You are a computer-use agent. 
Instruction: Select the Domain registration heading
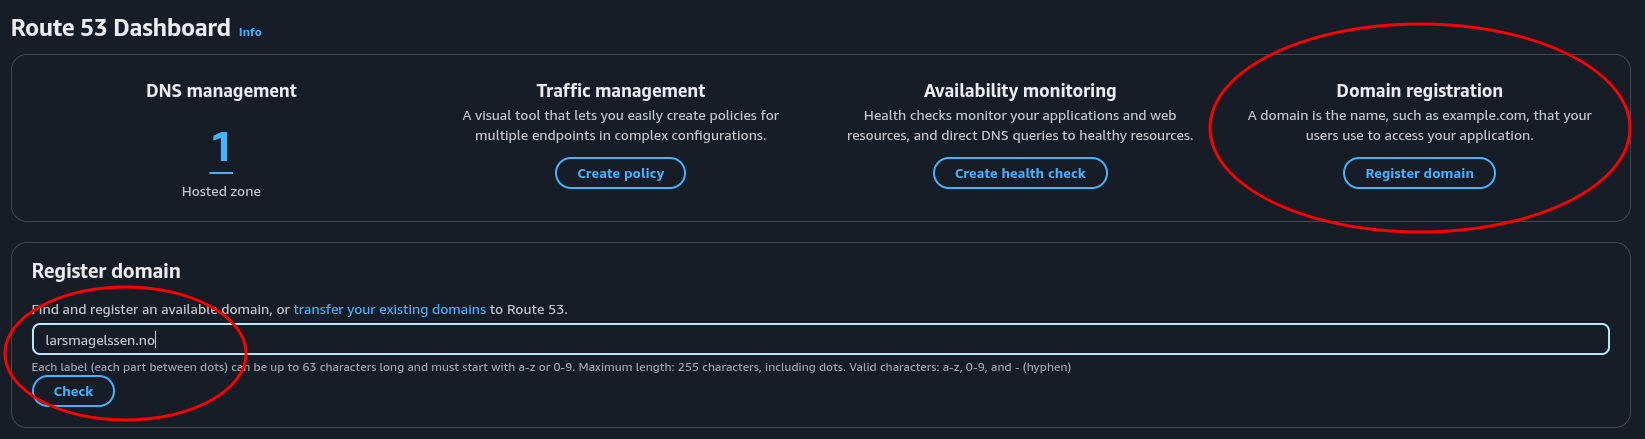point(1418,91)
